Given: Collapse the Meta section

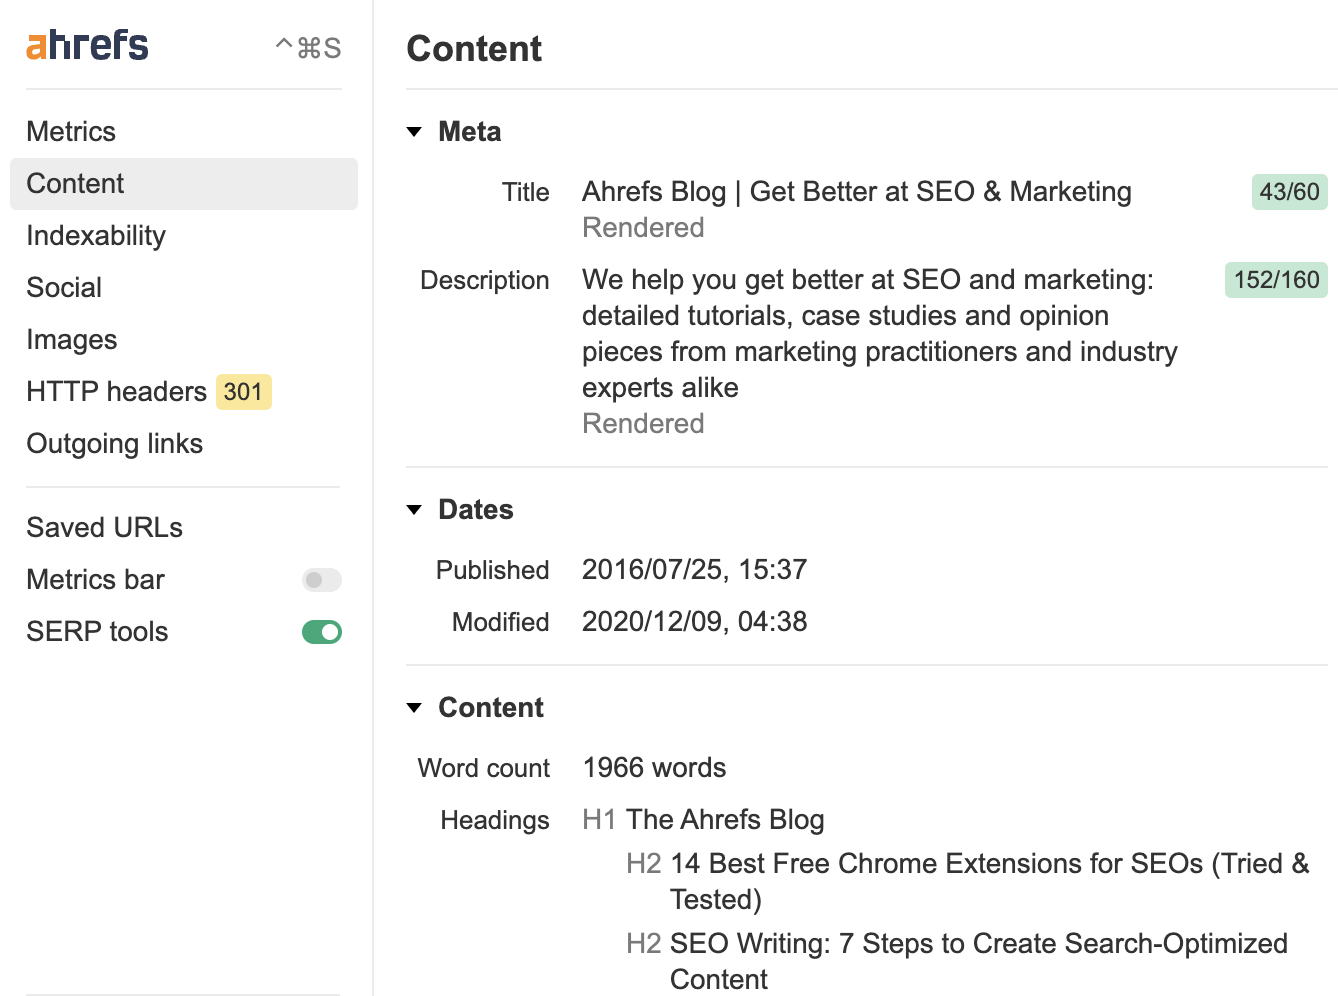Looking at the screenshot, I should 415,131.
